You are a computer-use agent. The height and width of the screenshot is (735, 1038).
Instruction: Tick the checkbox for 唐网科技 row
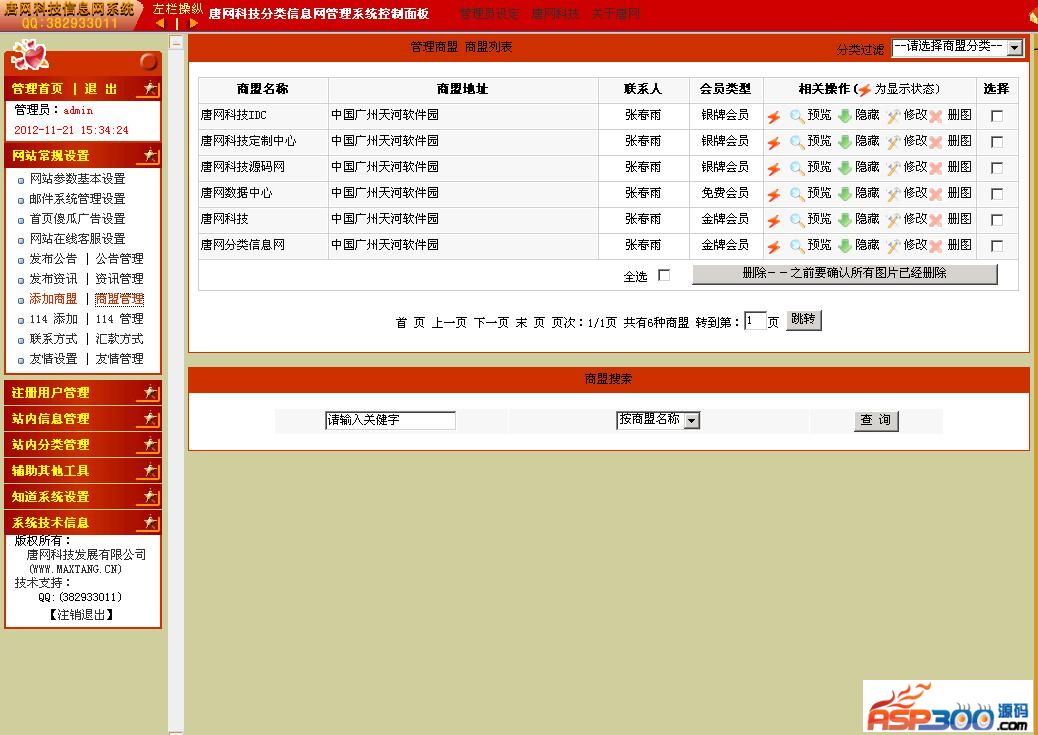996,220
